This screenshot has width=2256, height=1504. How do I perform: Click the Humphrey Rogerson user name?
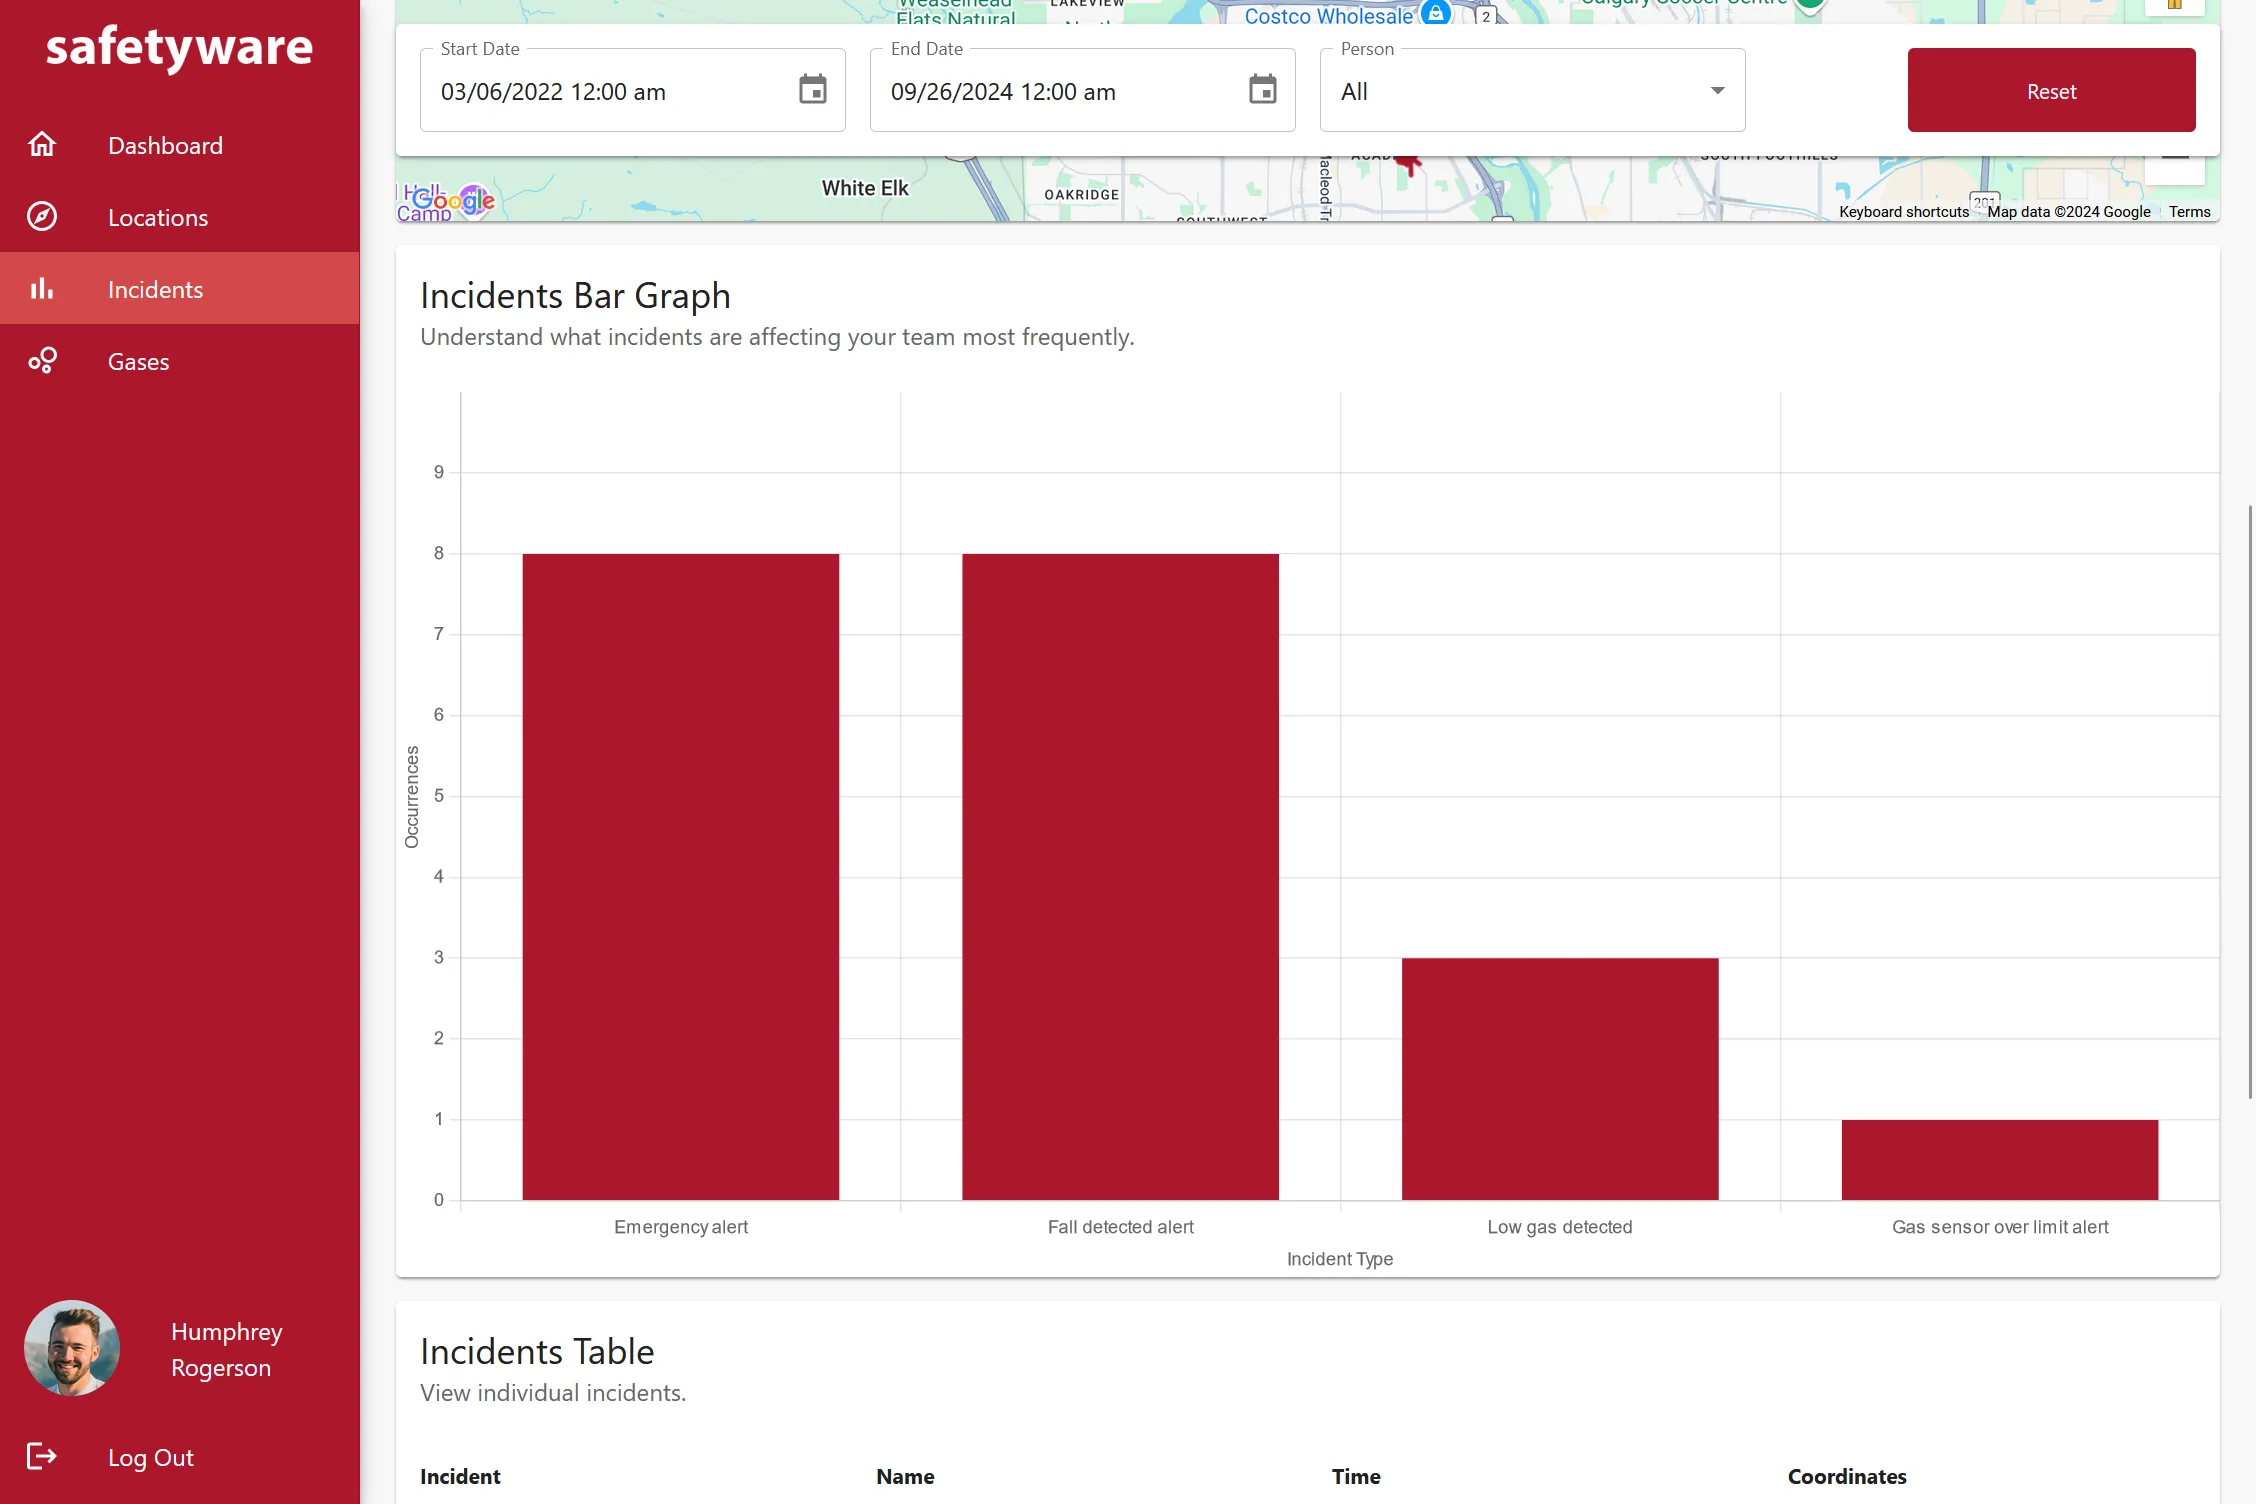(x=227, y=1349)
